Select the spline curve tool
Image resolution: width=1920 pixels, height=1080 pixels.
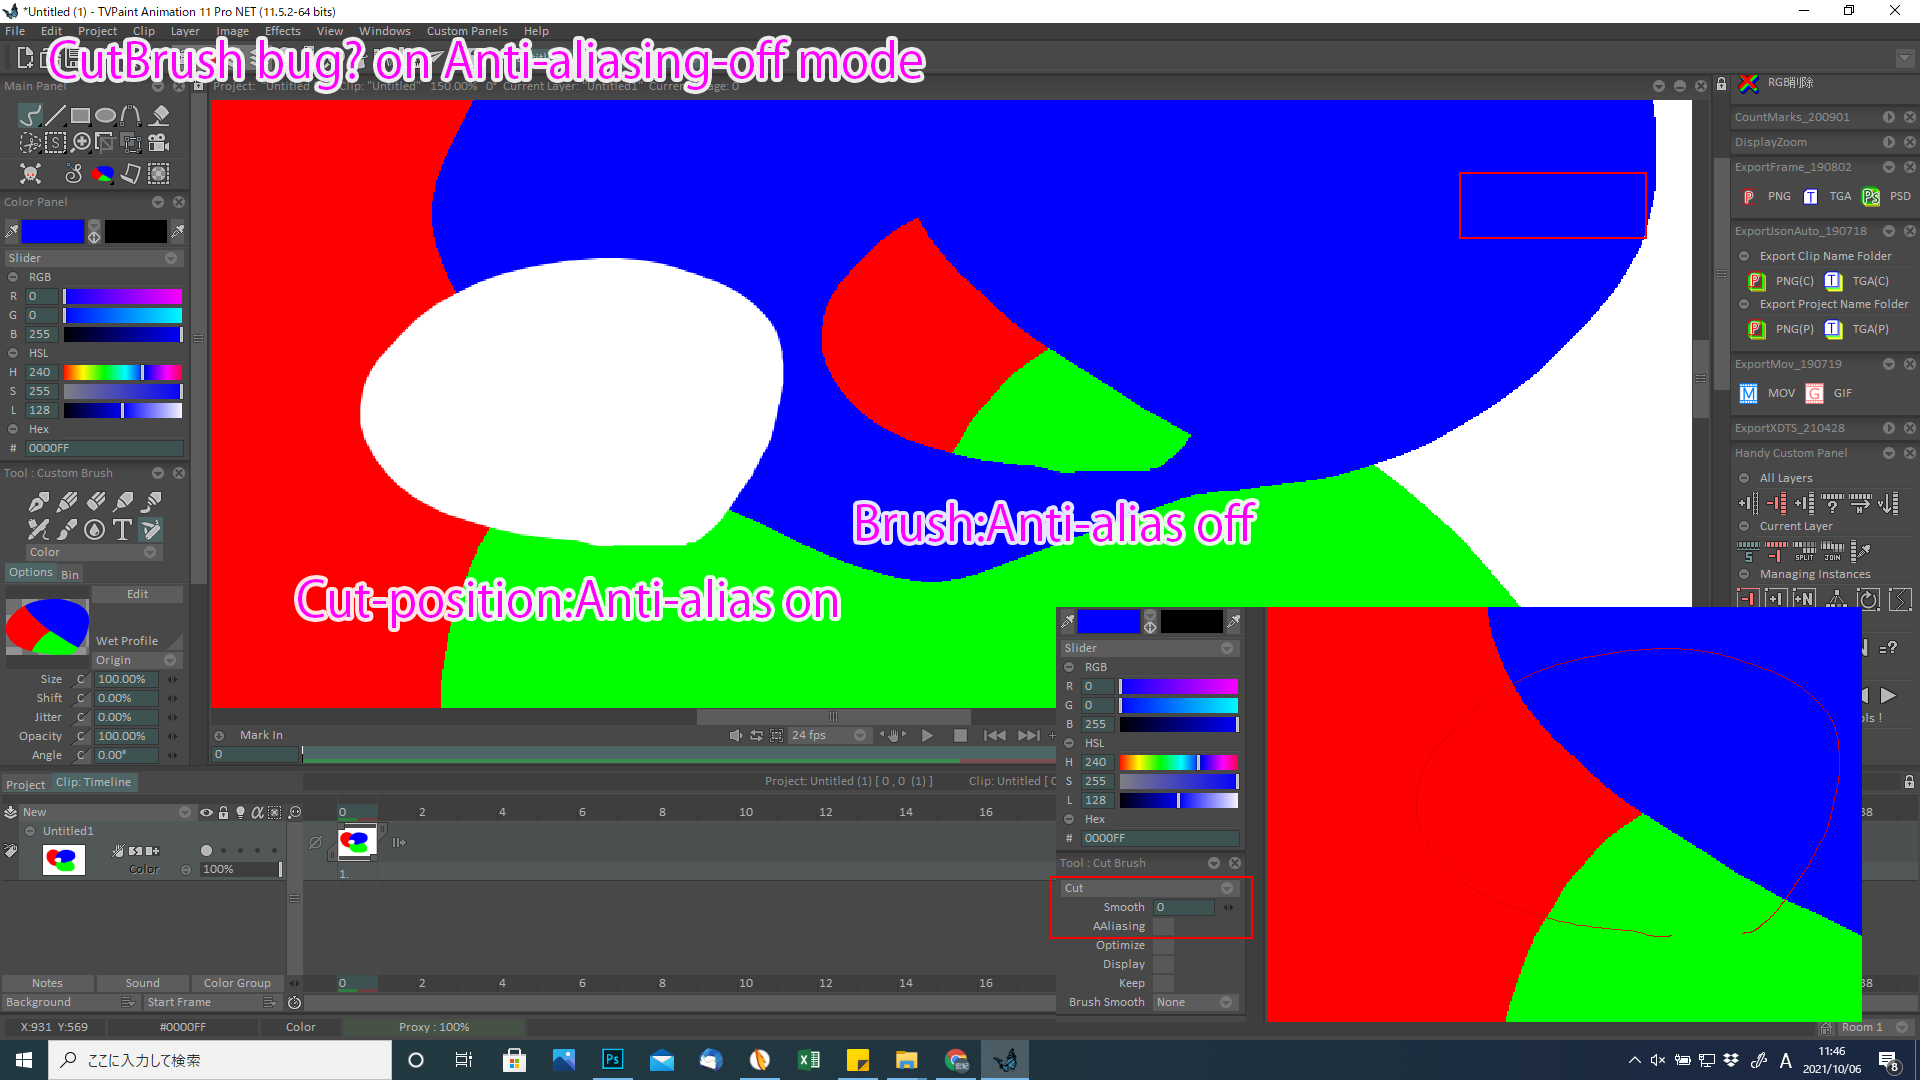point(131,115)
